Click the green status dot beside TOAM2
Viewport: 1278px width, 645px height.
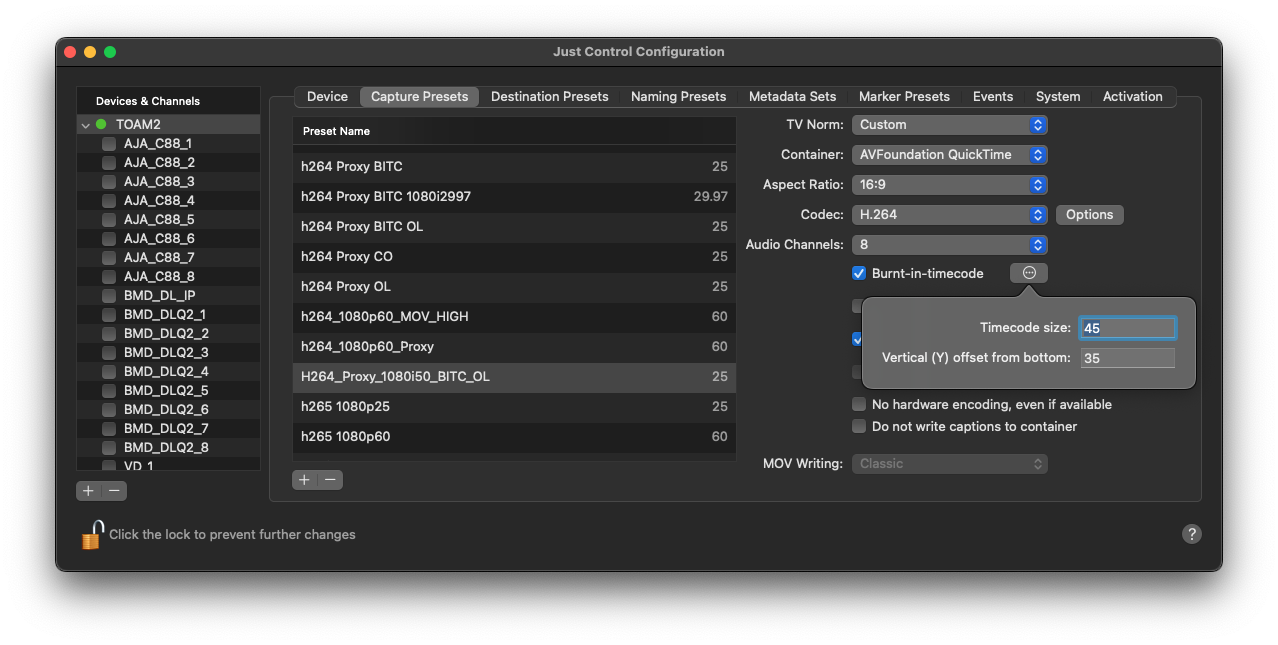tap(101, 125)
